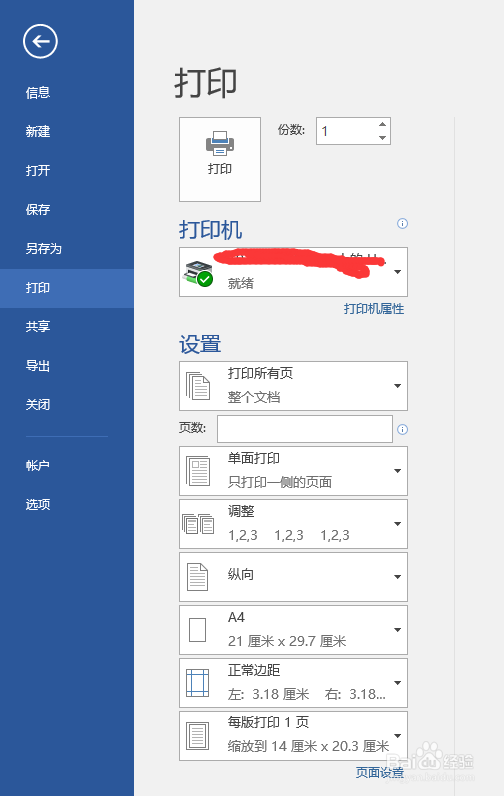This screenshot has width=504, height=796.
Task: Click the 21 厘米 x 29.7 厘米 text
Action: [x=287, y=641]
